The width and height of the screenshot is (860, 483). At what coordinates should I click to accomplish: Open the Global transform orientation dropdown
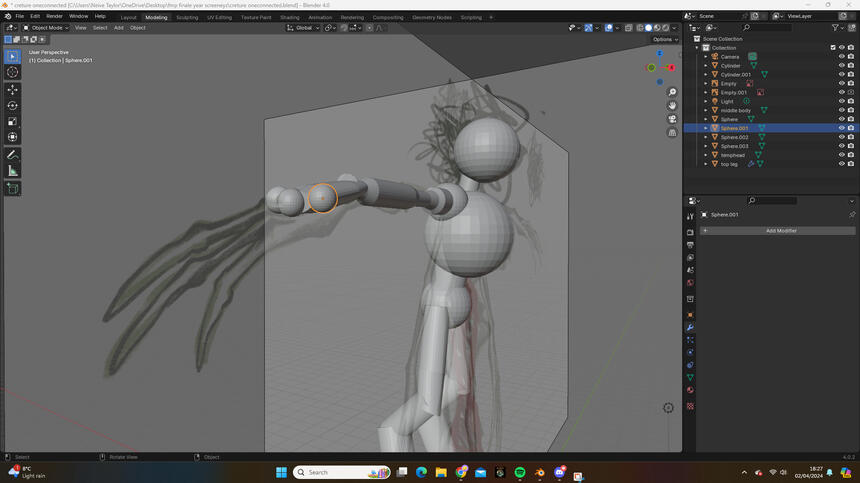[303, 28]
